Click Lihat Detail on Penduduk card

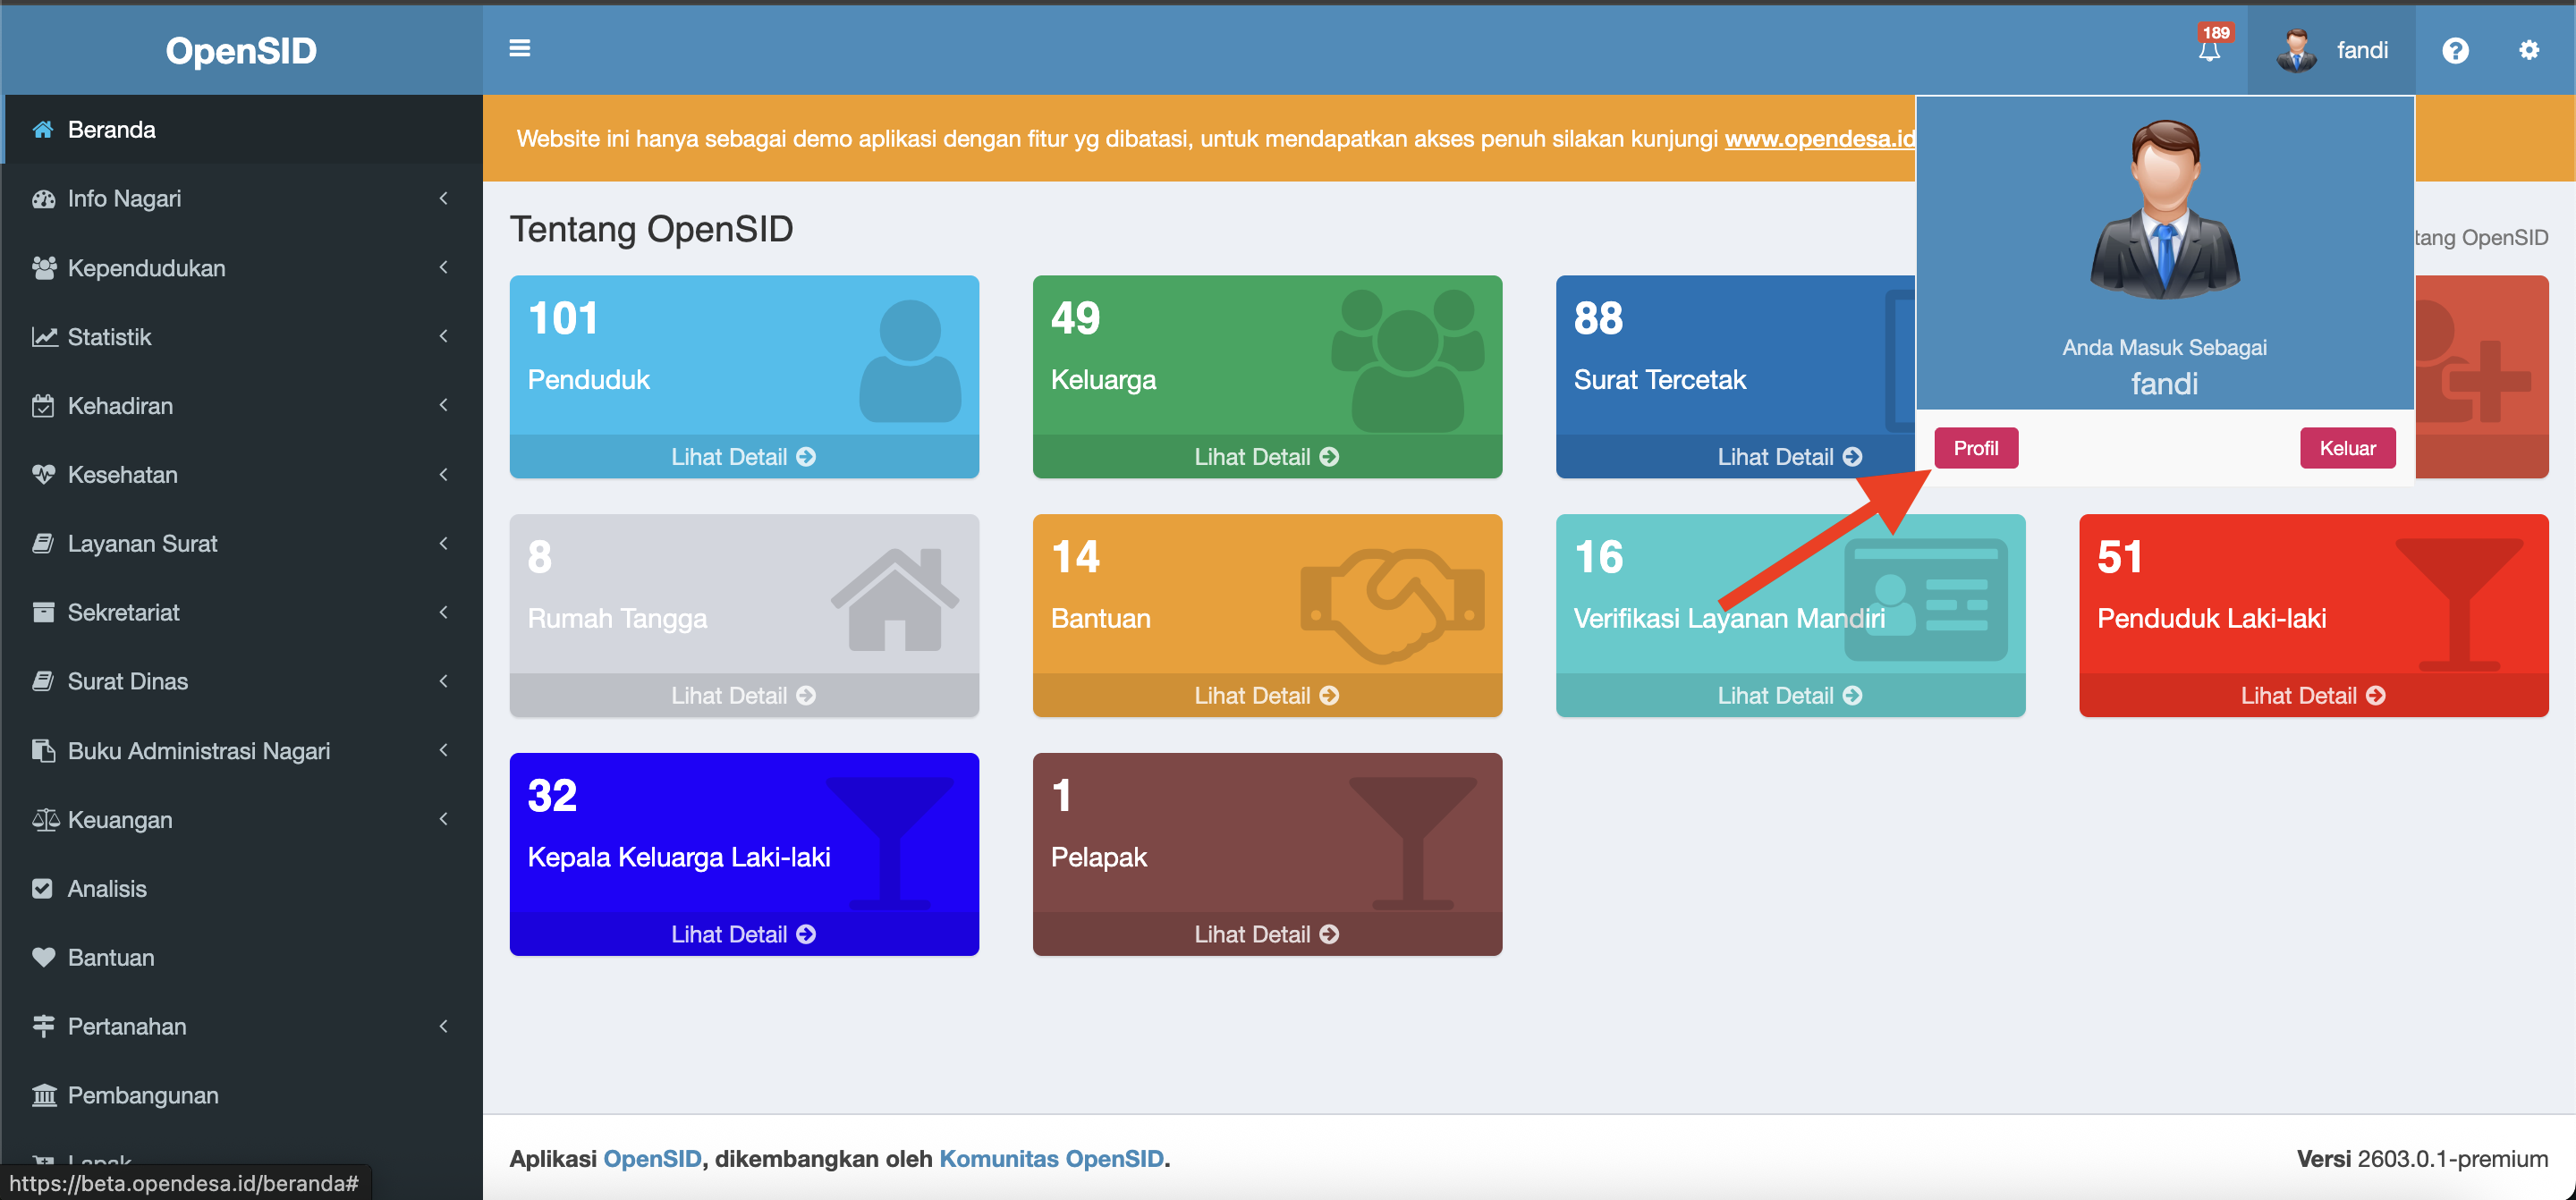tap(743, 457)
